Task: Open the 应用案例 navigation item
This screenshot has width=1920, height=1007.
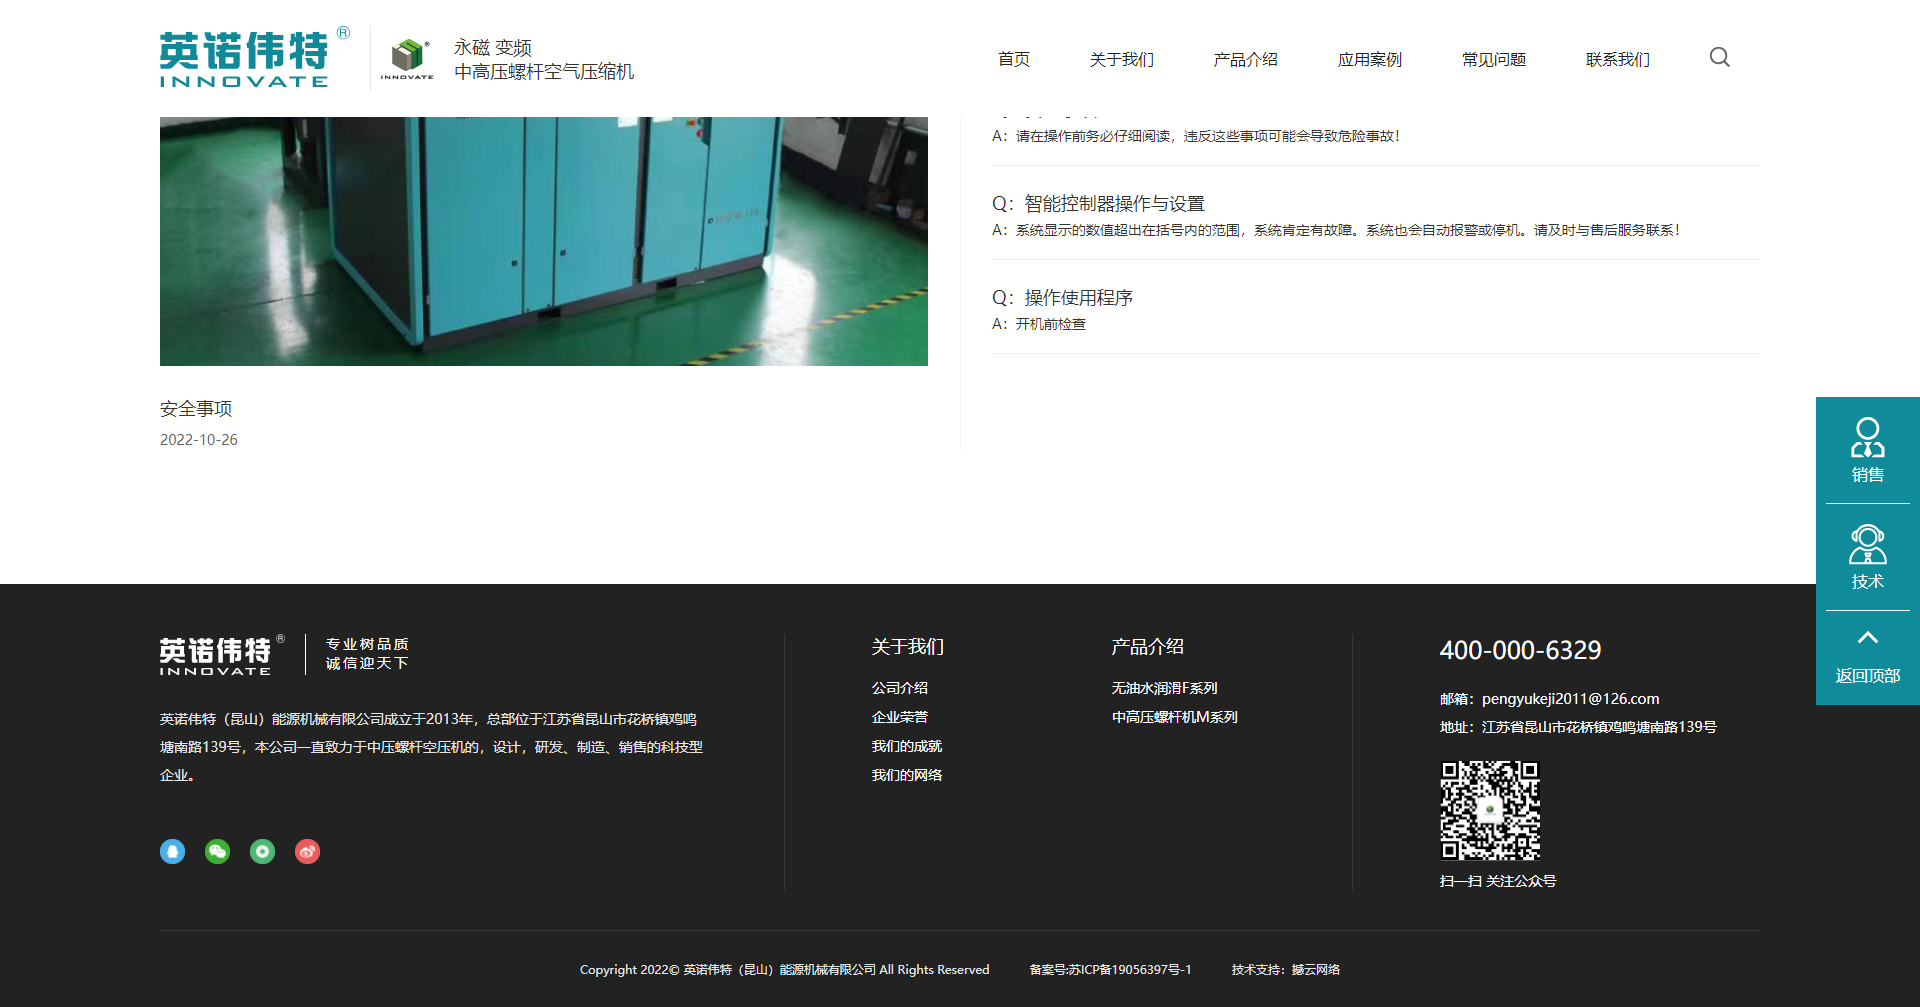Action: pyautogui.click(x=1369, y=59)
